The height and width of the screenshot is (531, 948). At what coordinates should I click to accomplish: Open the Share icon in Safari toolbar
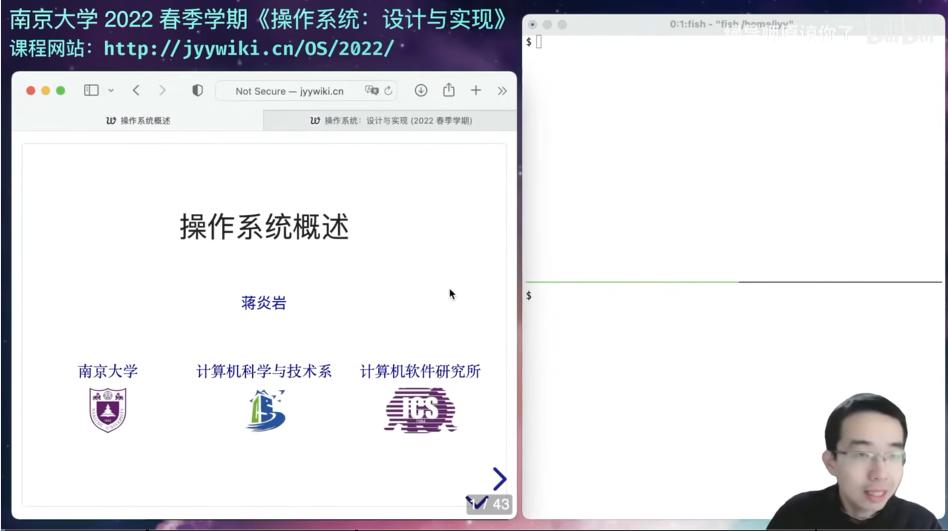(449, 90)
